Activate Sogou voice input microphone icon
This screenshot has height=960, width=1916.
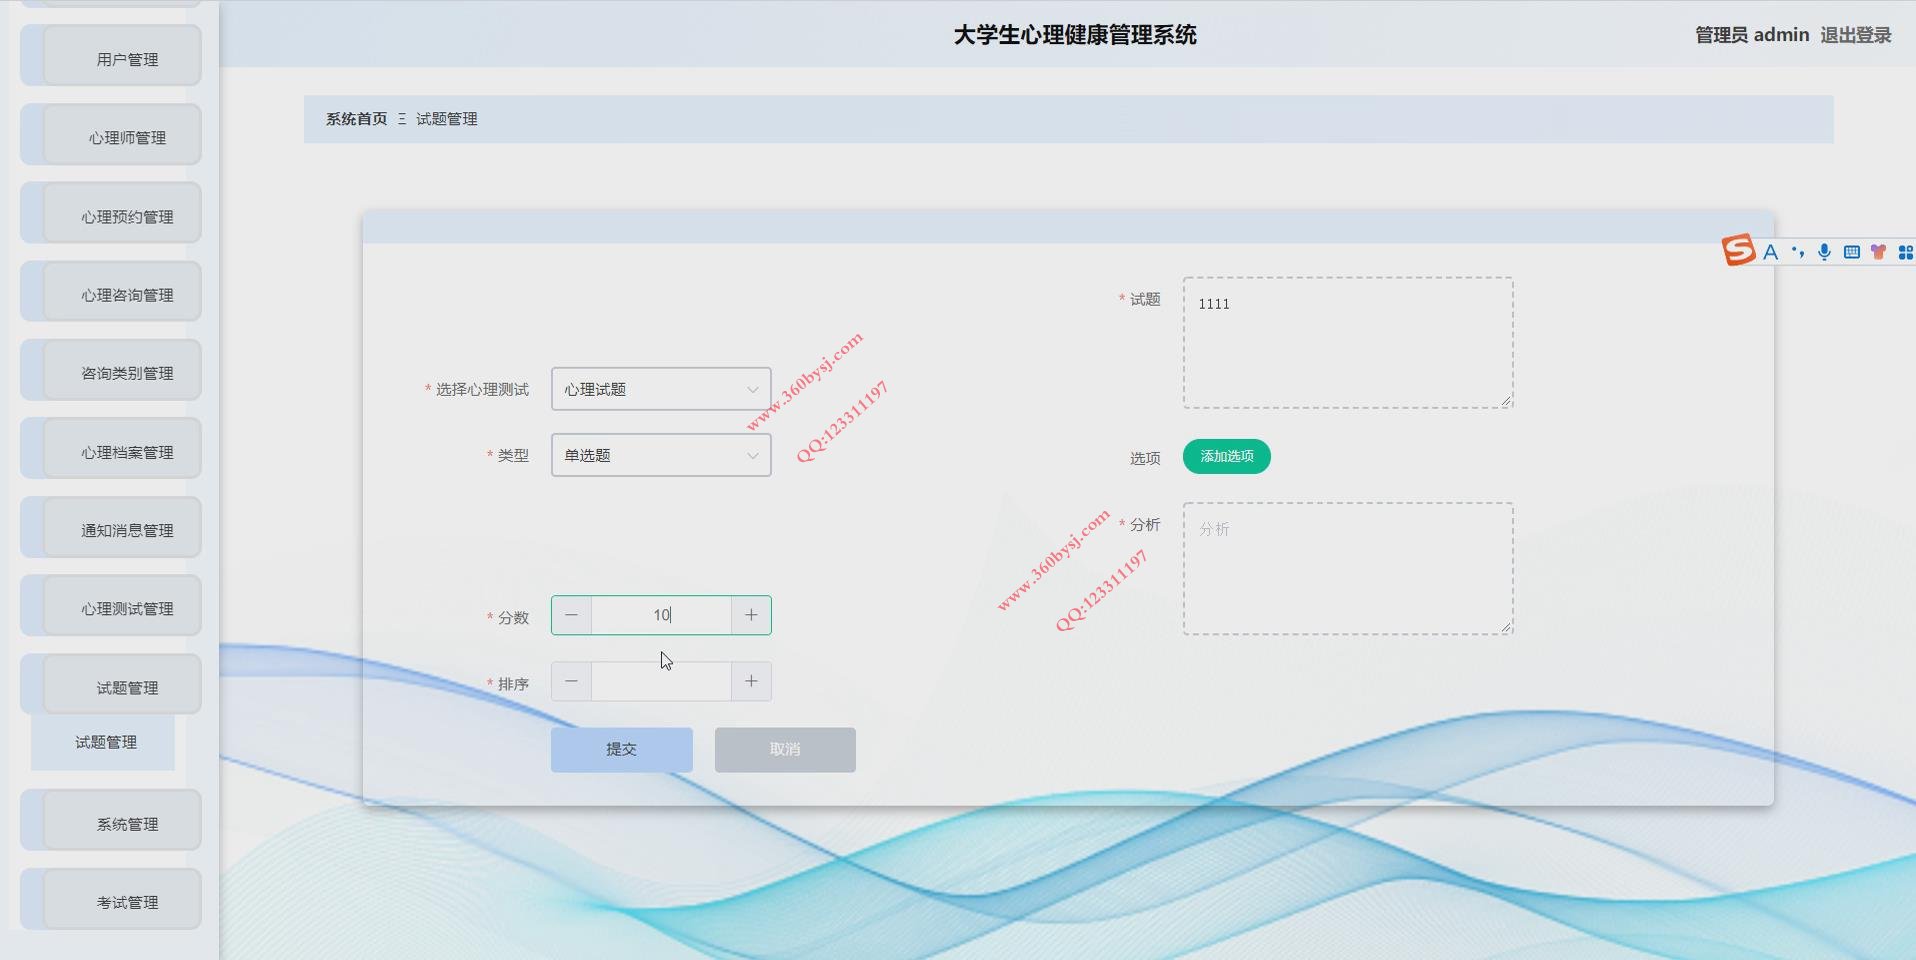pos(1824,252)
